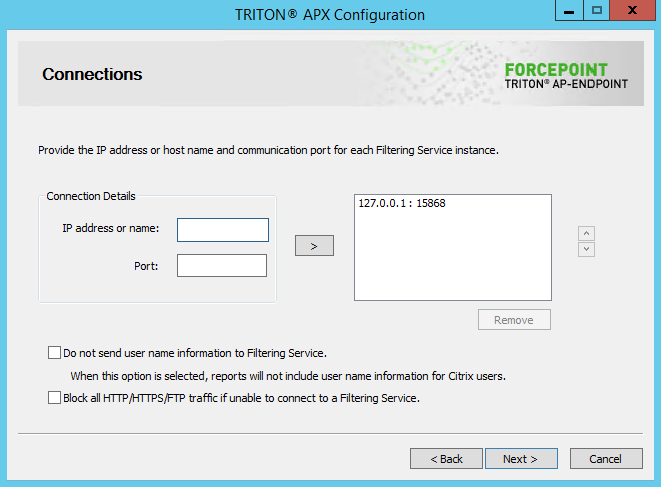Viewport: 661px width, 487px height.
Task: Click the IP address or name field
Action: [223, 230]
